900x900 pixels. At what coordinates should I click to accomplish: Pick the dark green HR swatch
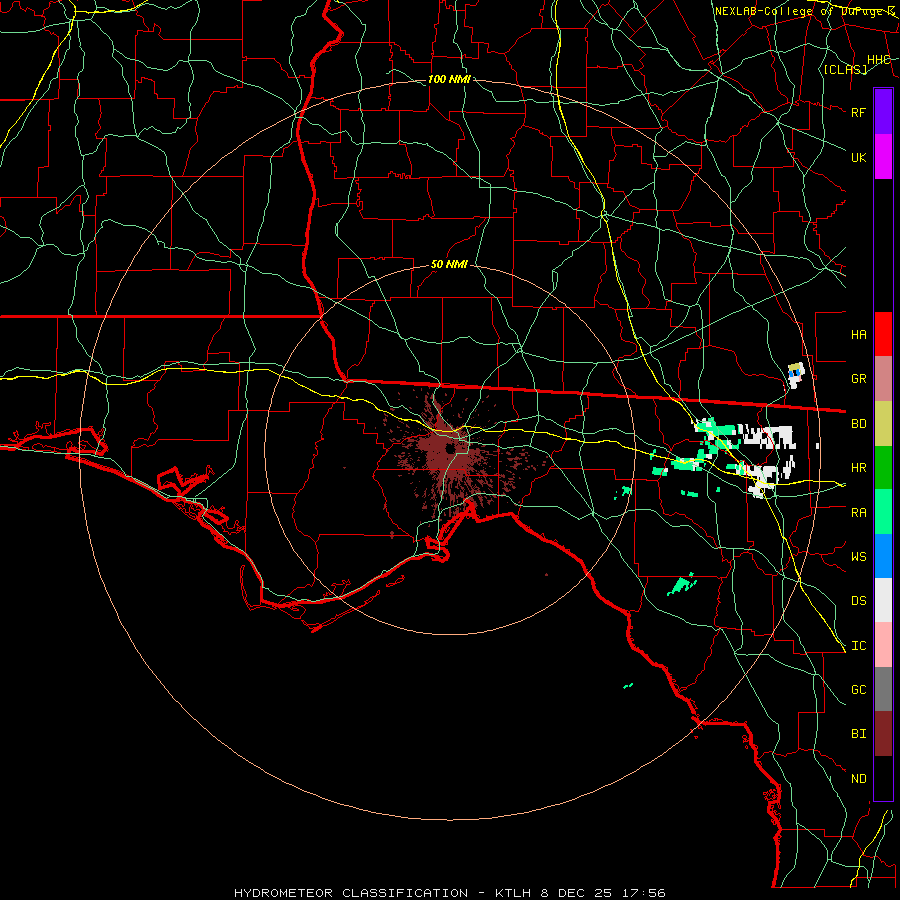pyautogui.click(x=883, y=468)
